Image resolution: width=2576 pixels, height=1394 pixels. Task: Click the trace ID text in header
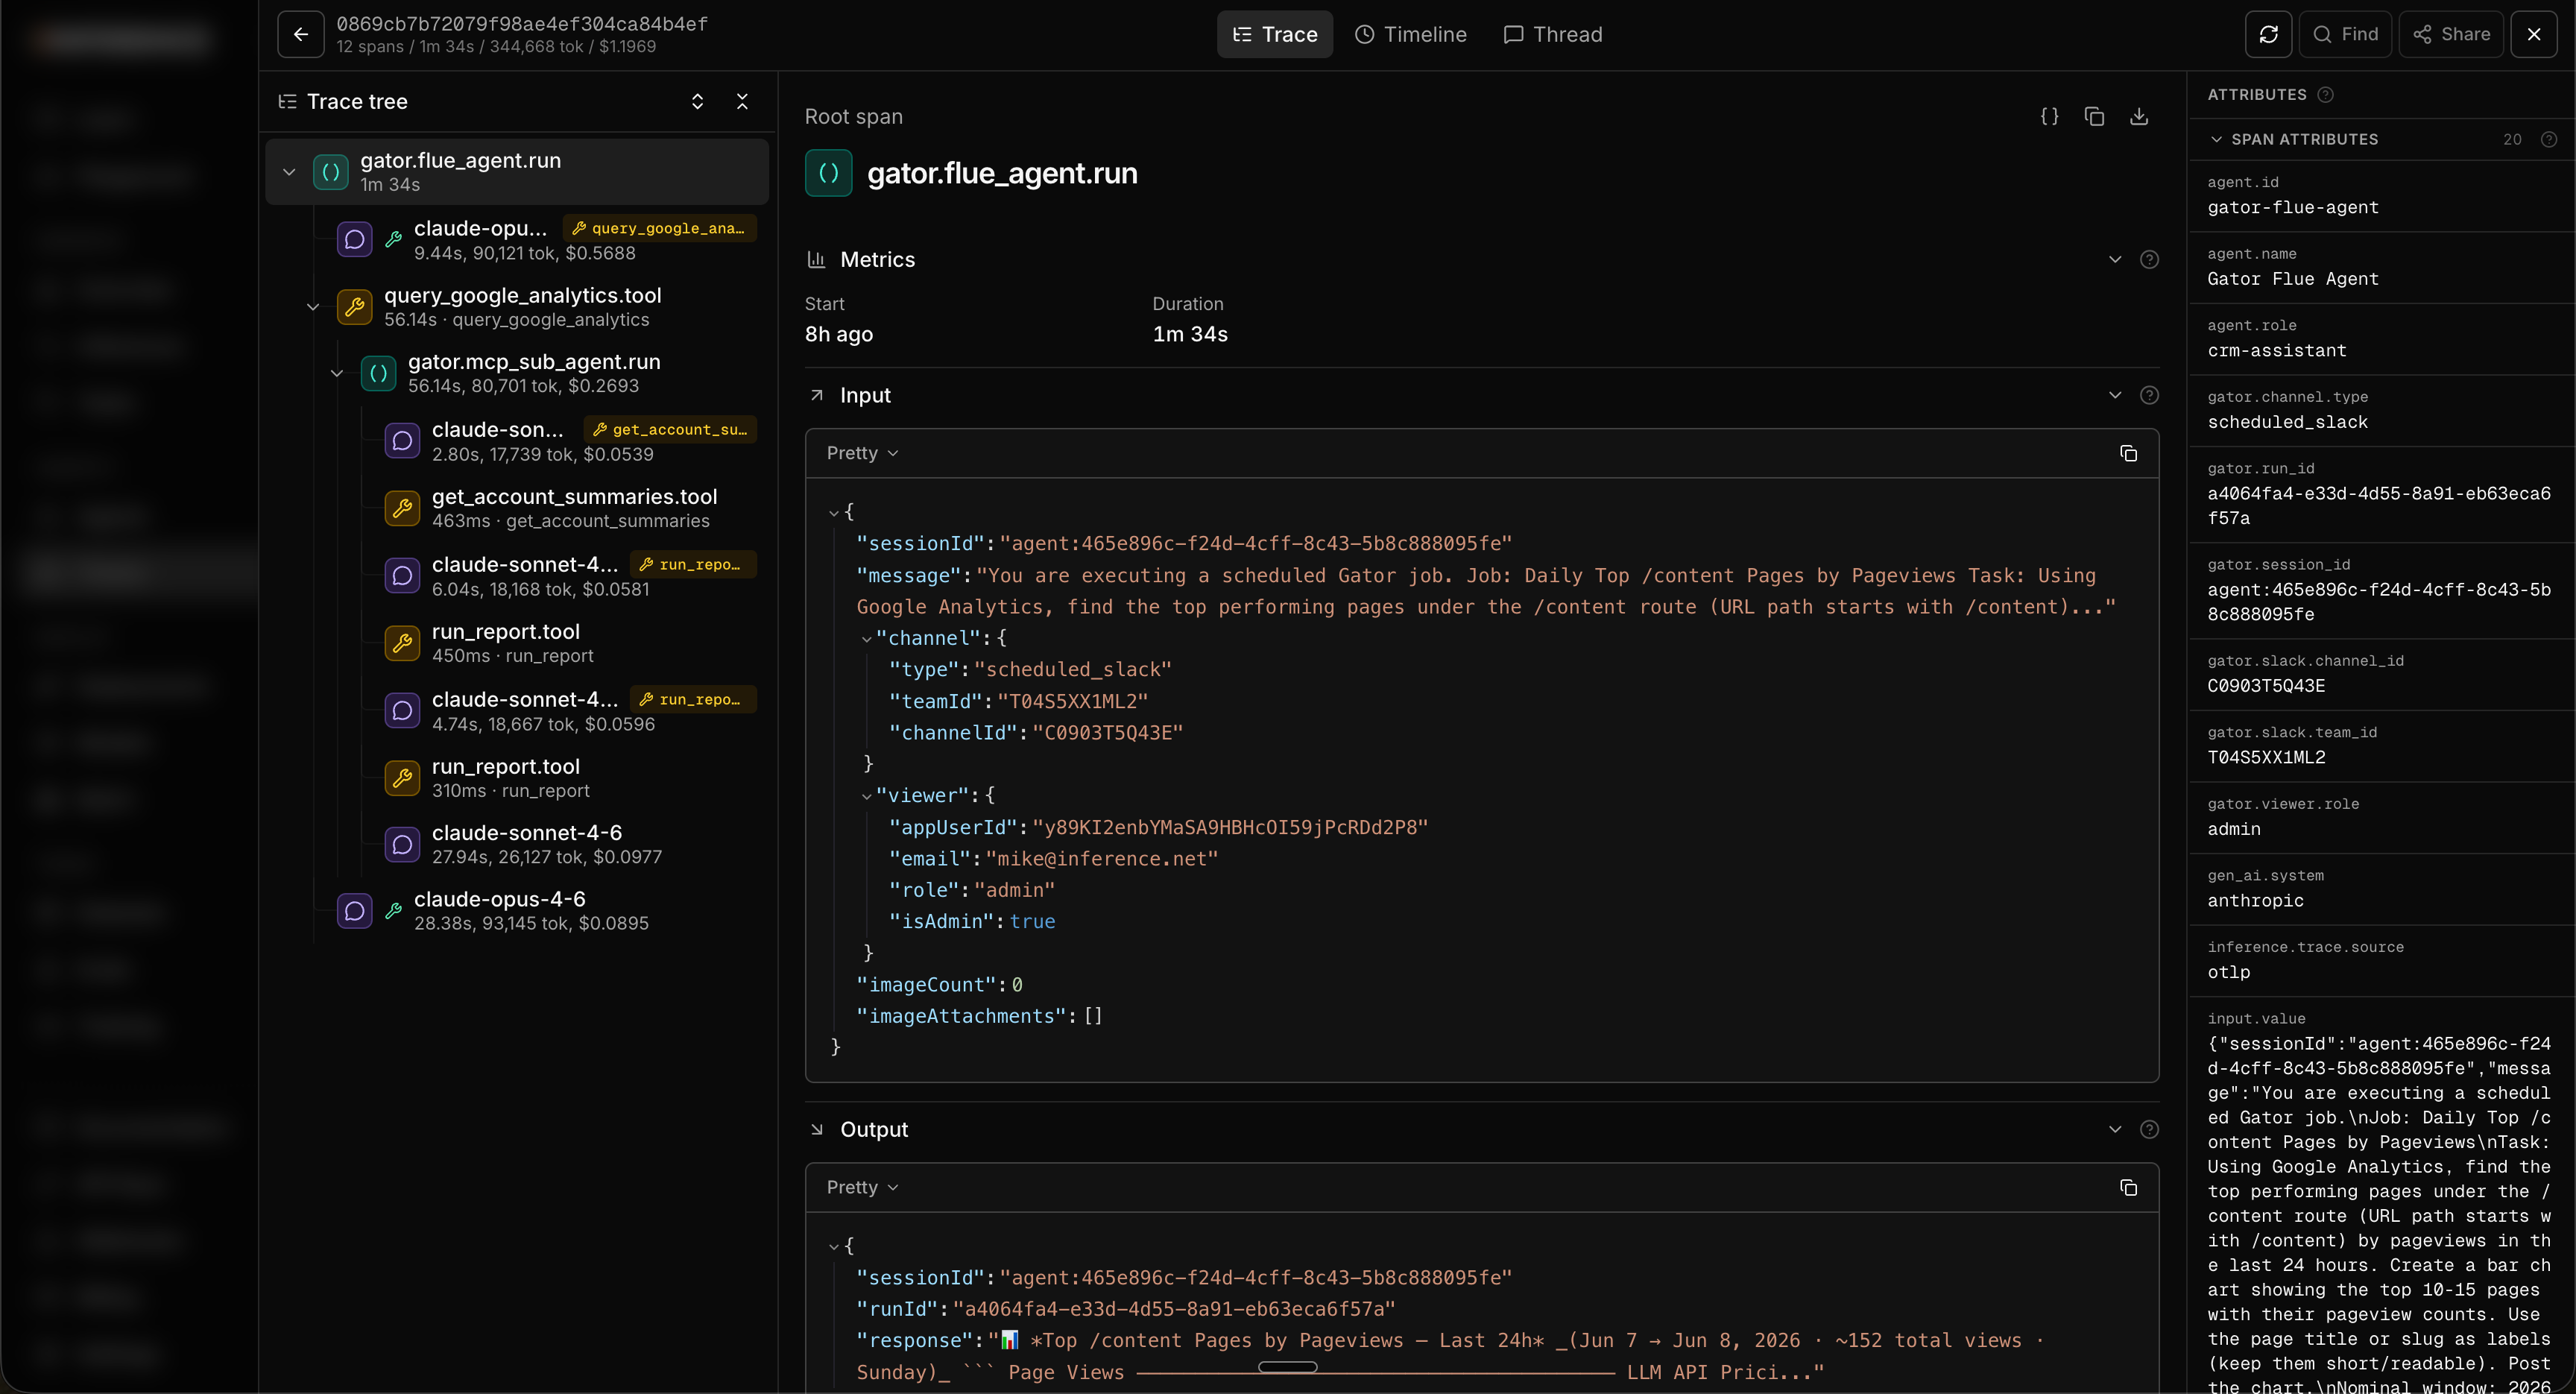coord(521,23)
